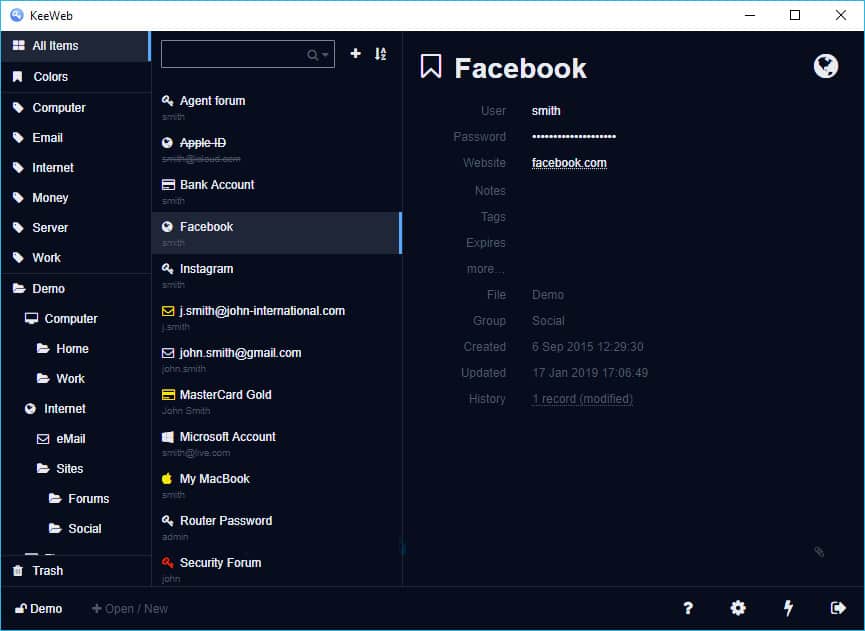Open history link 1 record (modified)
This screenshot has height=631, width=865.
[x=582, y=398]
